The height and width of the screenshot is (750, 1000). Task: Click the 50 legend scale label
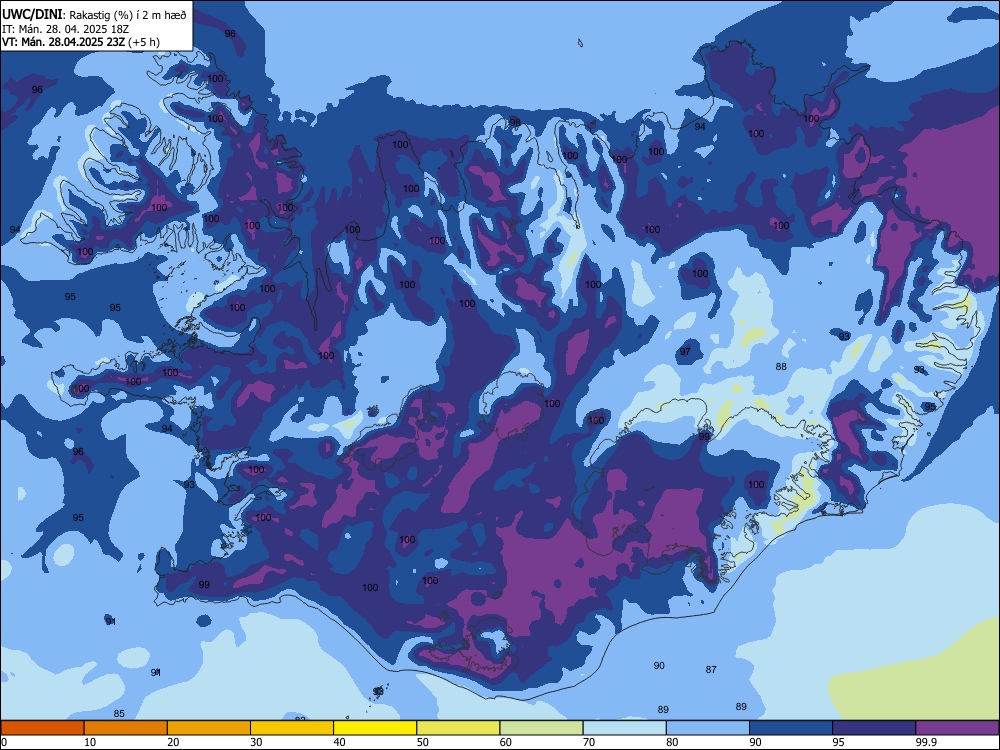pos(422,742)
